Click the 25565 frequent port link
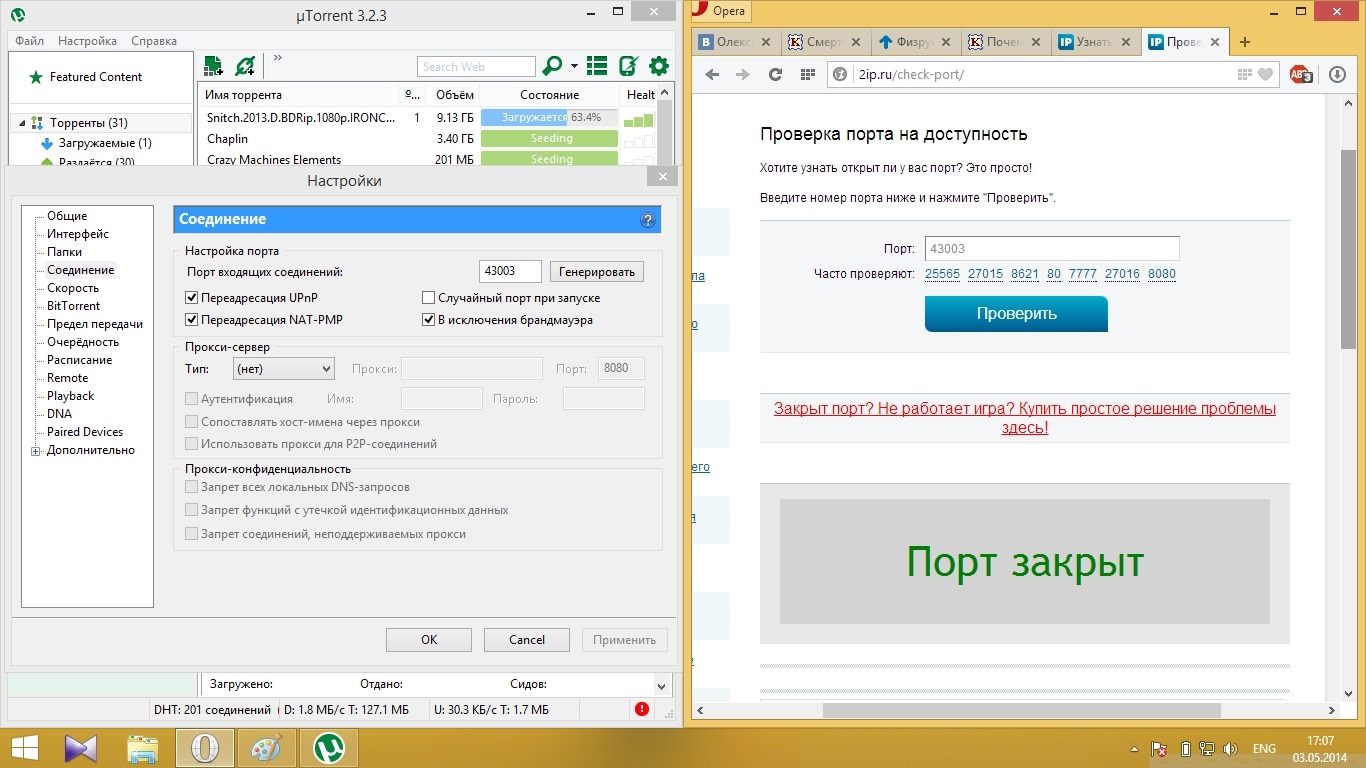Image resolution: width=1366 pixels, height=768 pixels. [942, 274]
